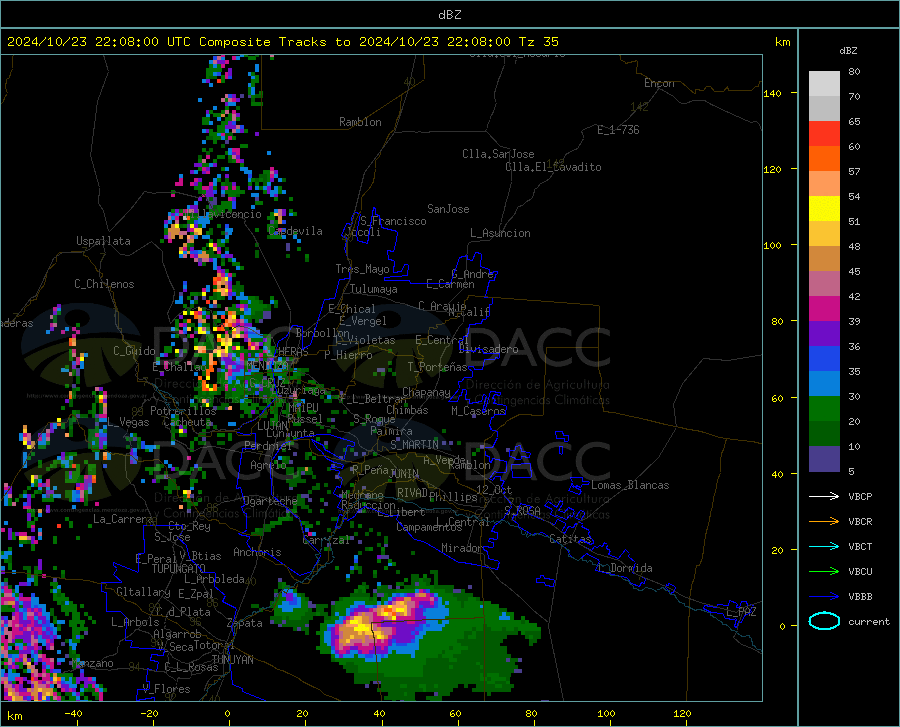The height and width of the screenshot is (727, 900).
Task: Click the 'Campamentos' map label
Action: click(x=429, y=527)
